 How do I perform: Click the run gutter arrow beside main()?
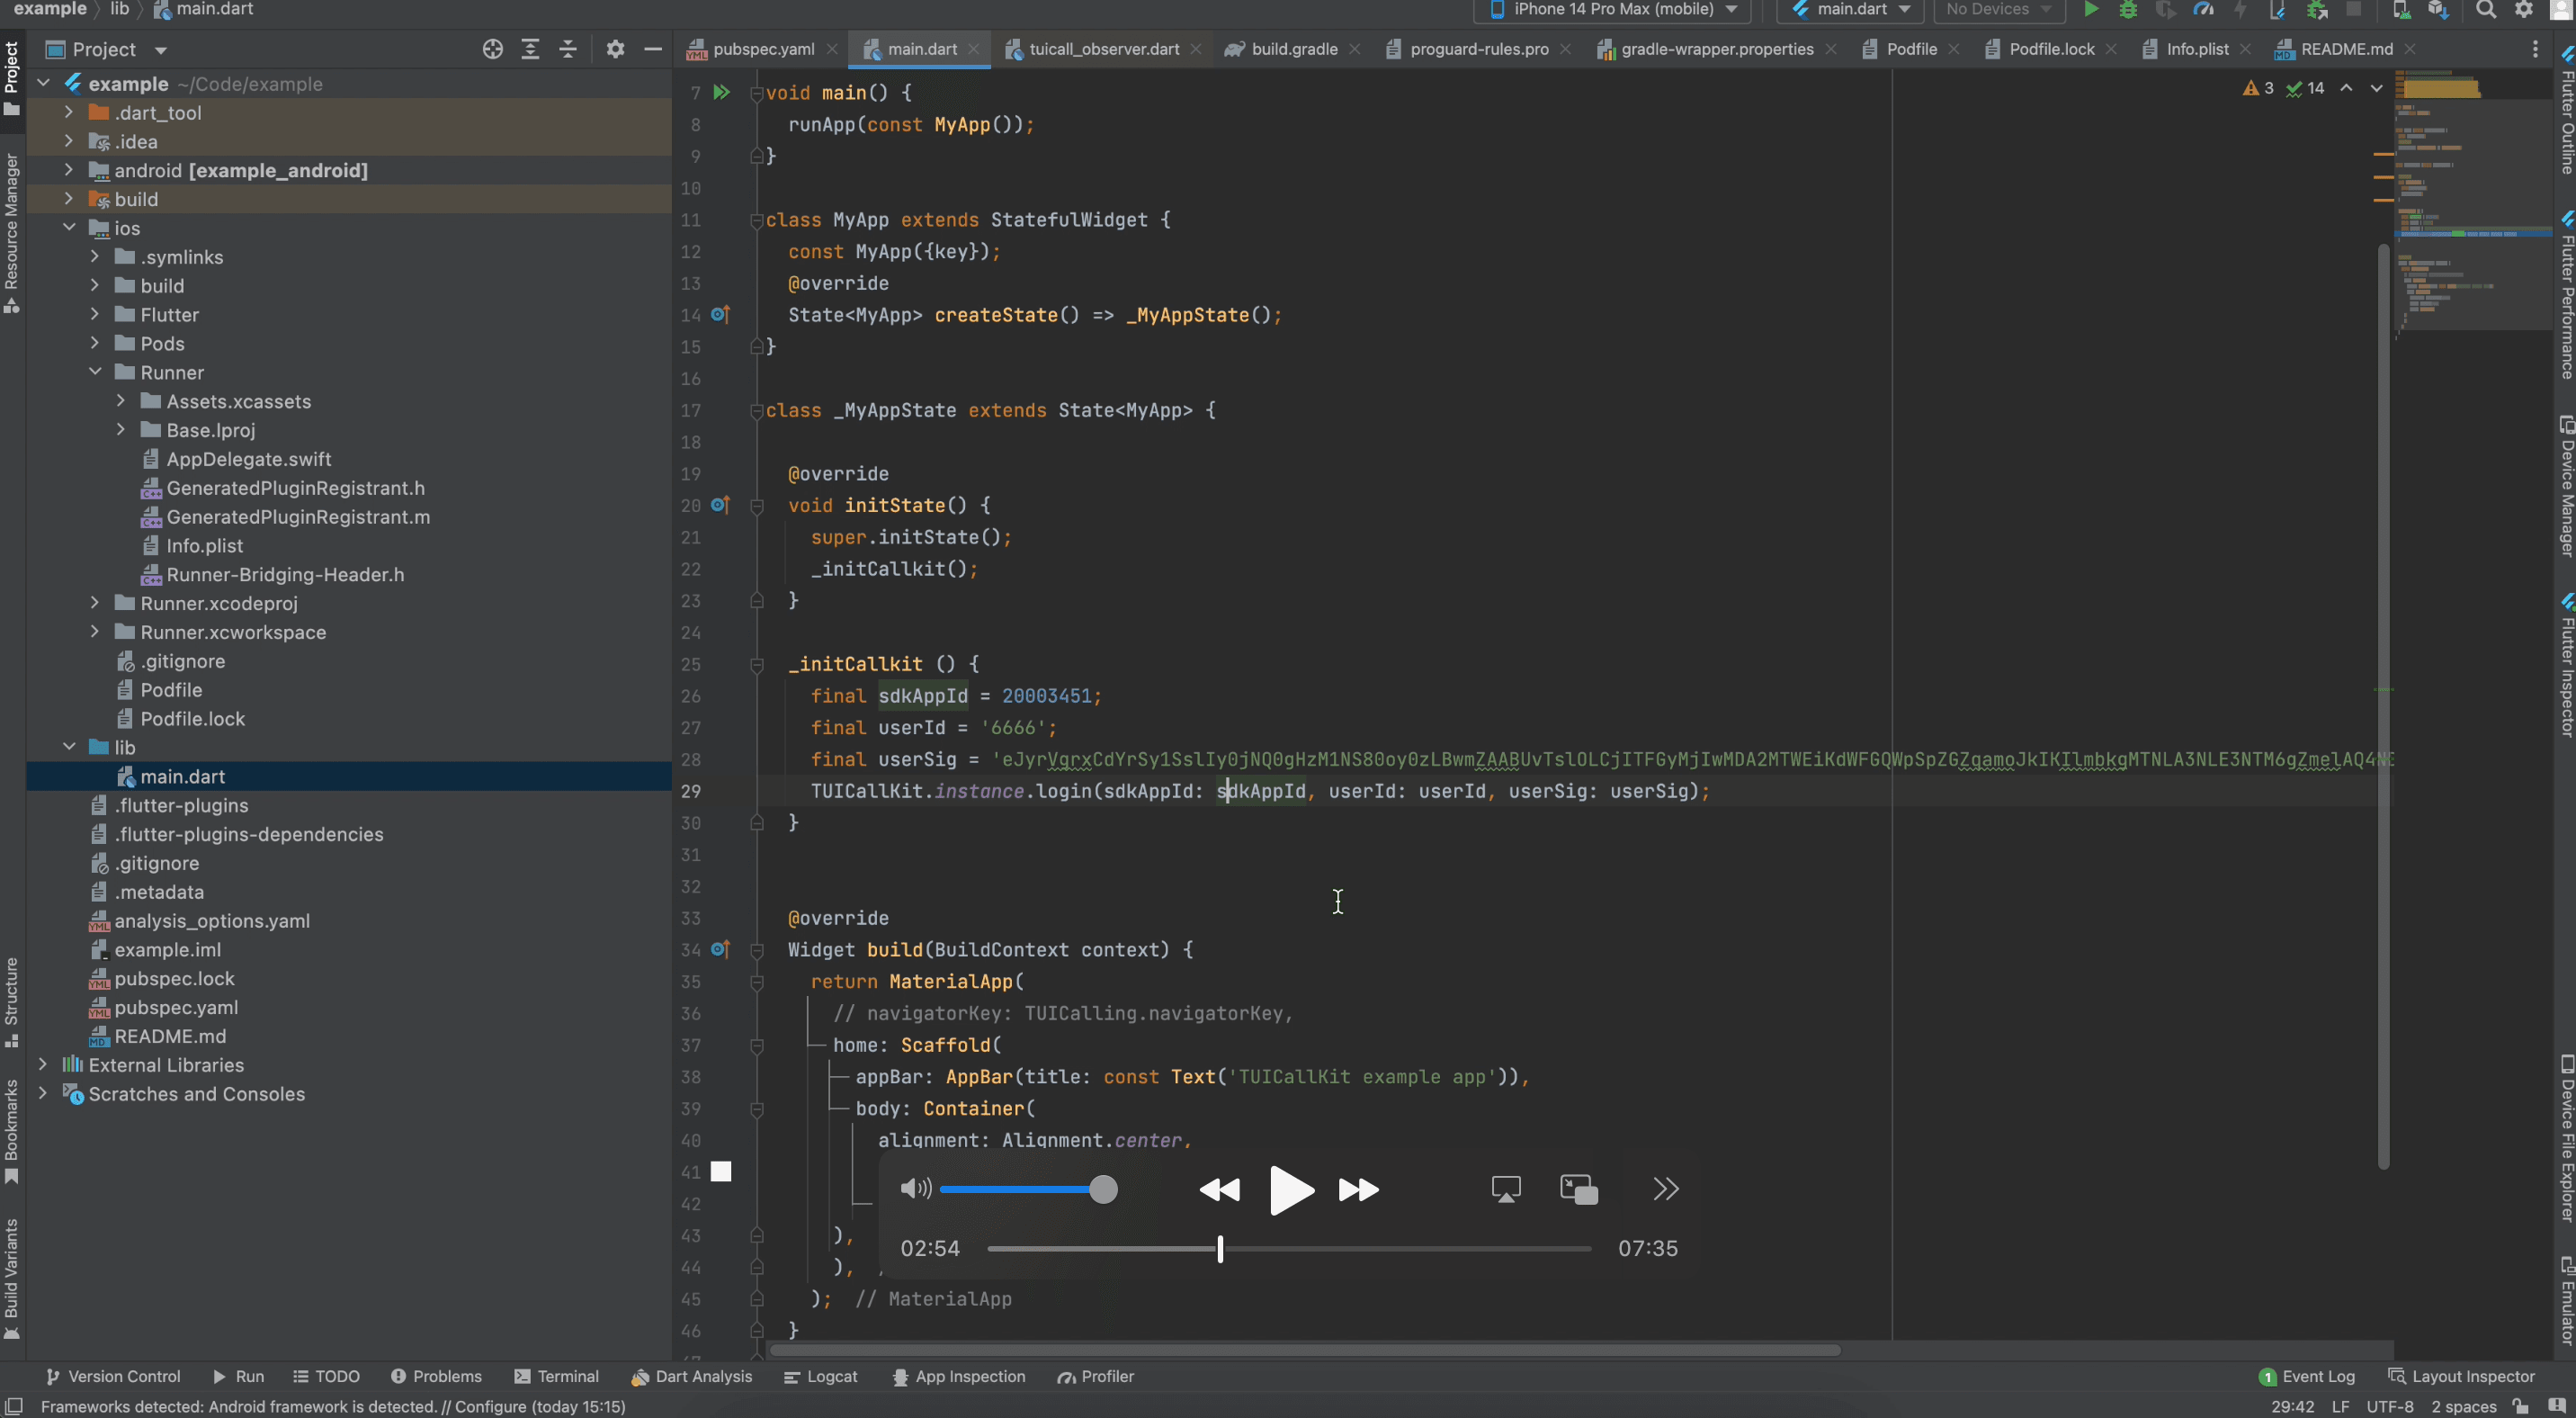(721, 93)
